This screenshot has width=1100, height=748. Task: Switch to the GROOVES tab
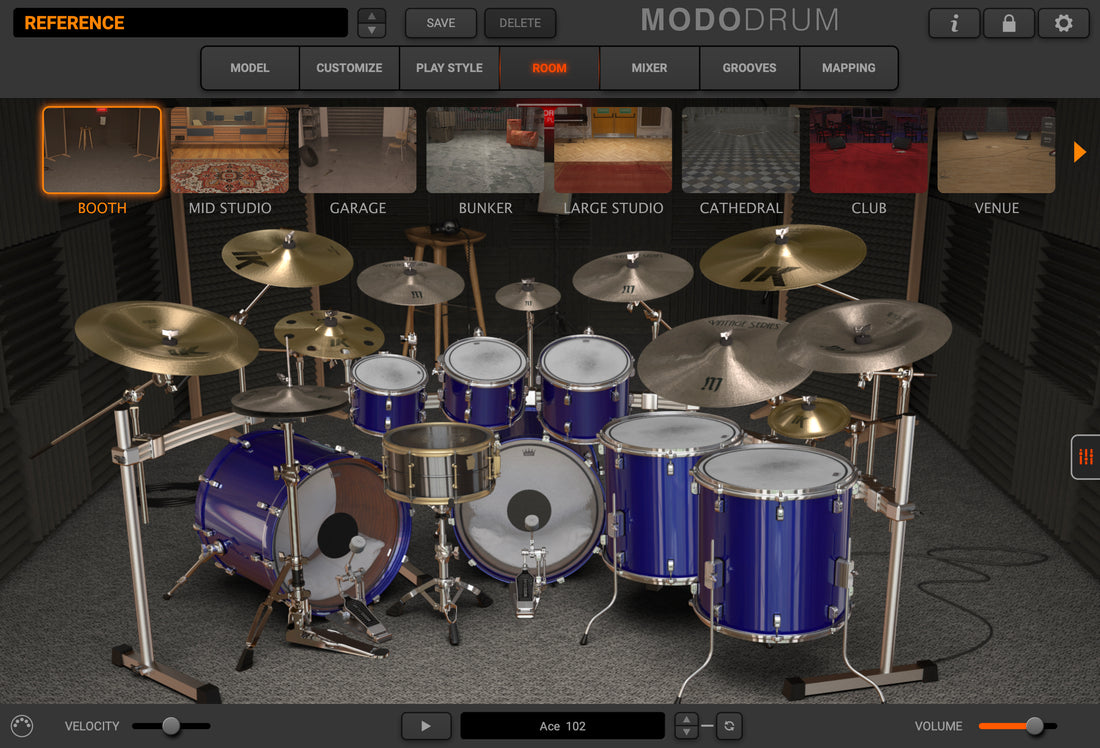pos(749,68)
